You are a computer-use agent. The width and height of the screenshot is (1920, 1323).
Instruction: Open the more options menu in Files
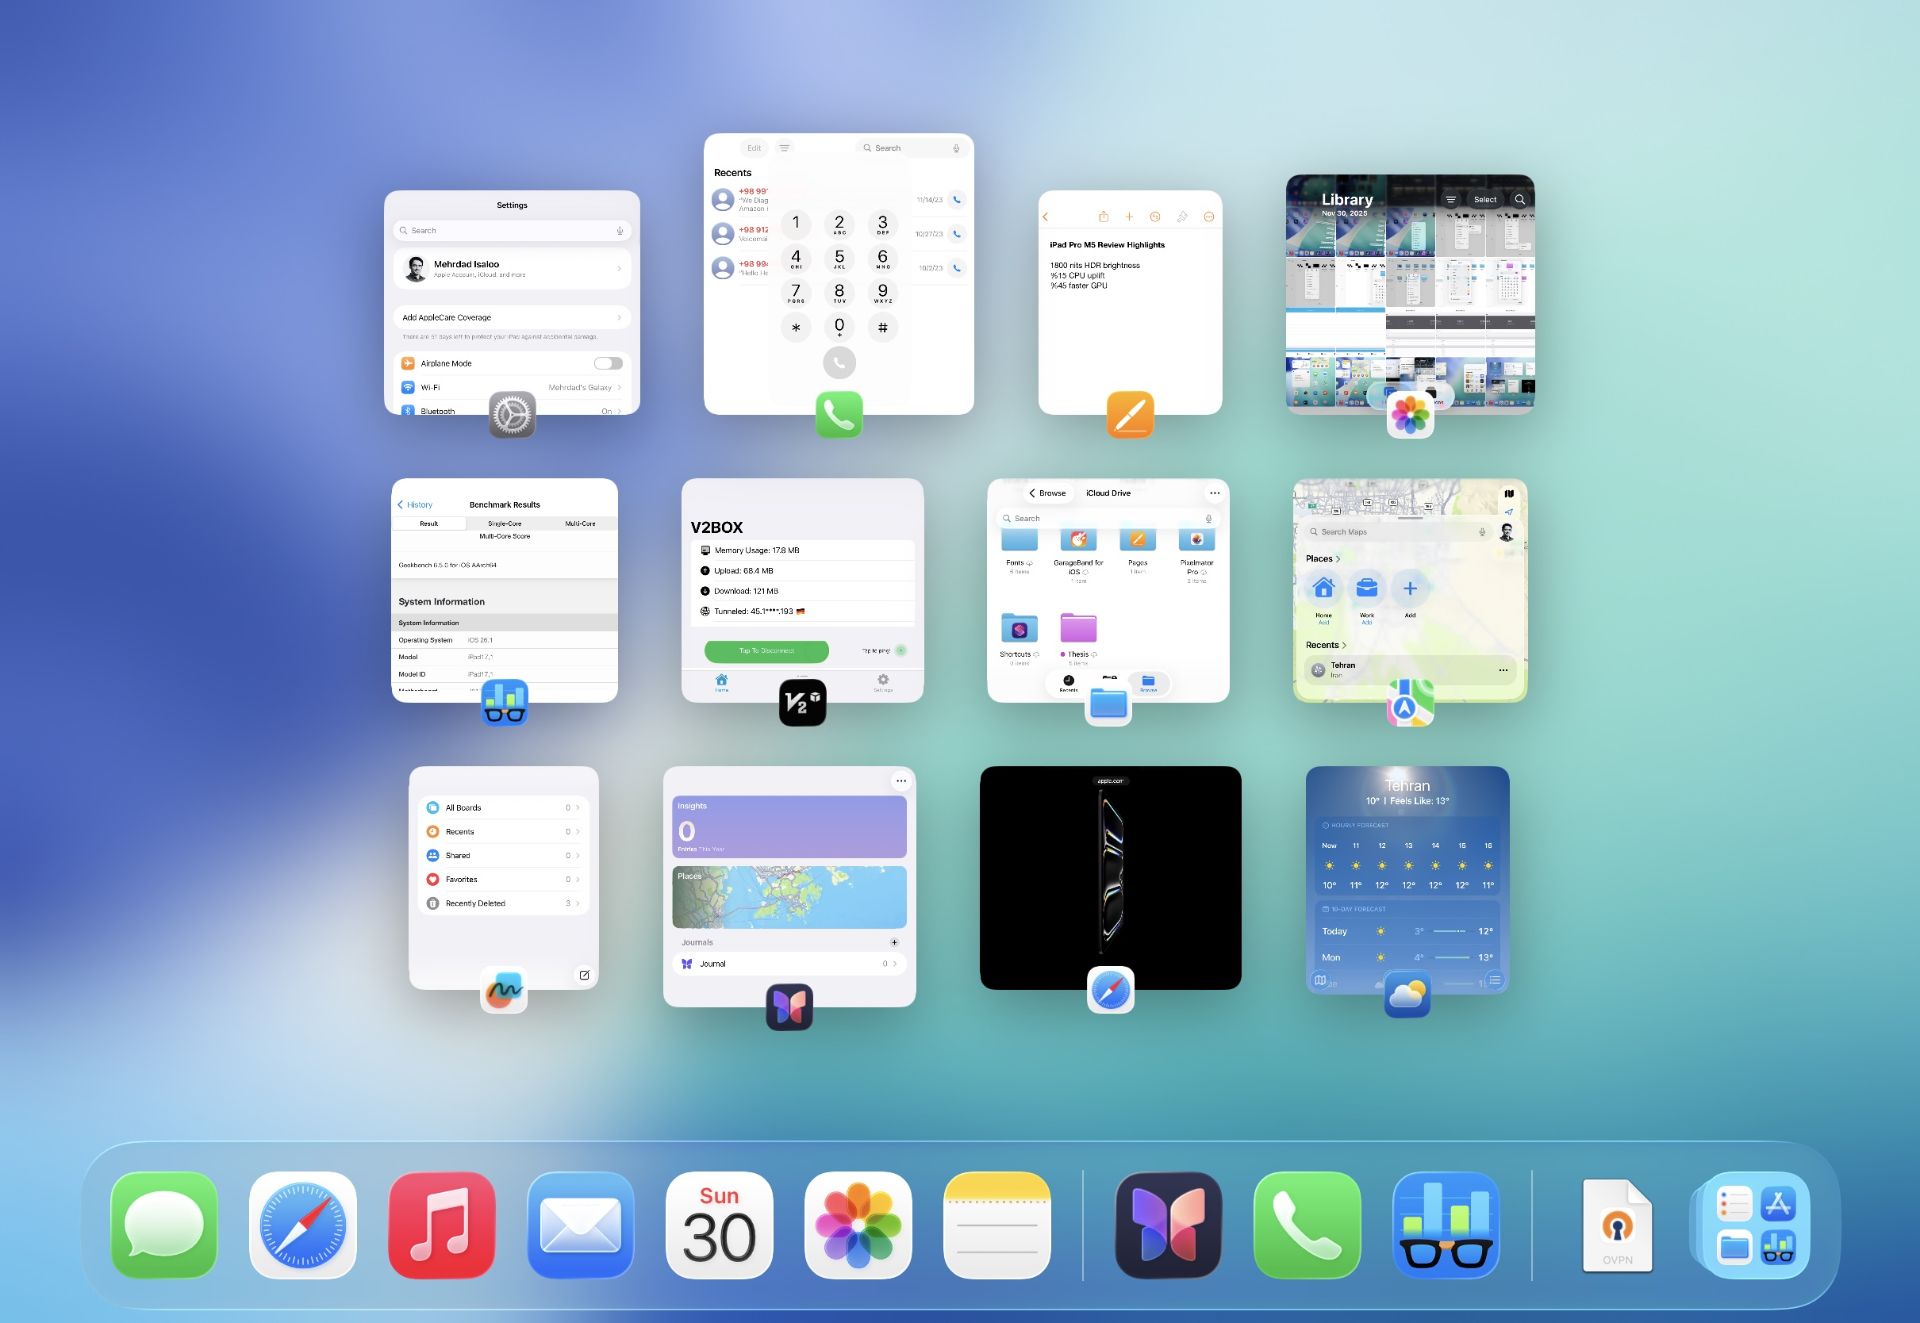(x=1214, y=493)
